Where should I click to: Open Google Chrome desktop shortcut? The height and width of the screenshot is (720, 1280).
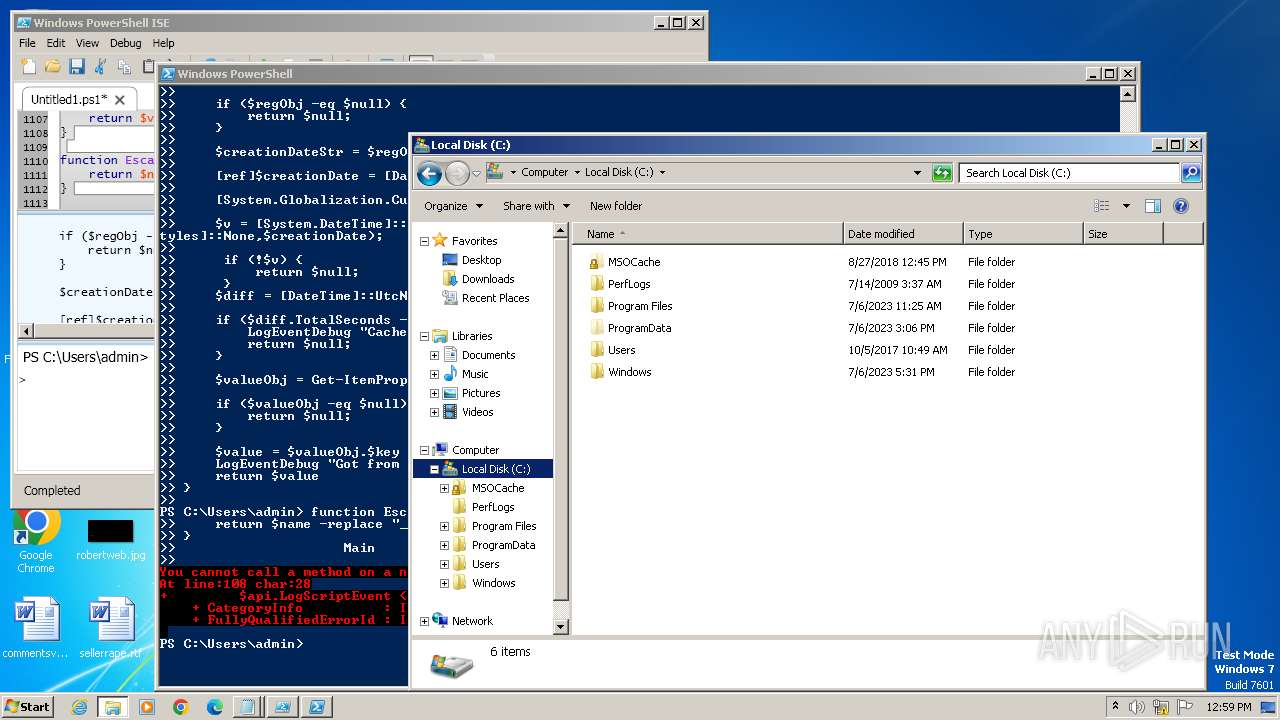(x=36, y=541)
